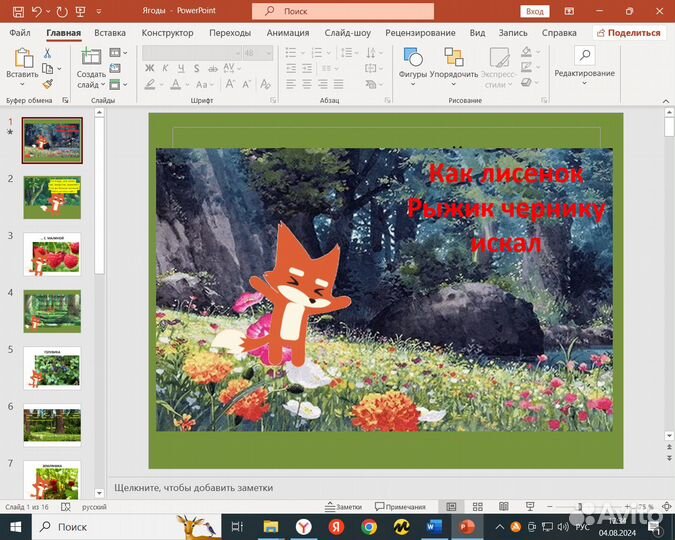Increase font size with the larger A
Screen dimensions: 675x540
[230, 84]
